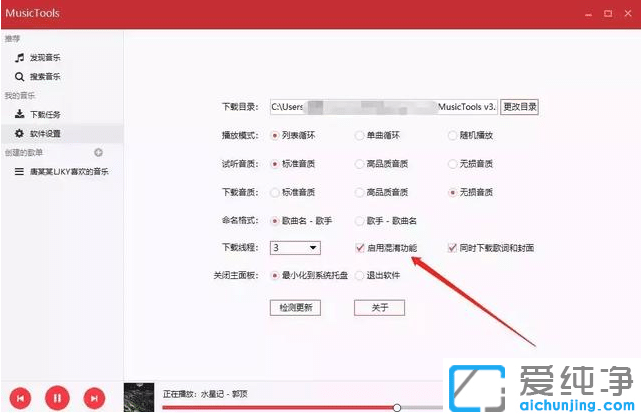Click the 更改目录 button

(x=520, y=107)
